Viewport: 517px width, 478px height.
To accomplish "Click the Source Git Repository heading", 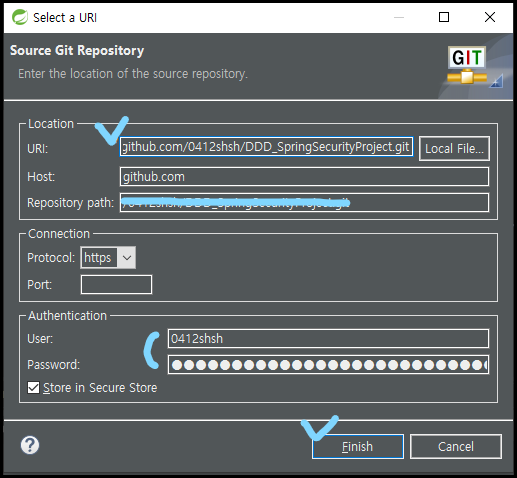I will 77,51.
